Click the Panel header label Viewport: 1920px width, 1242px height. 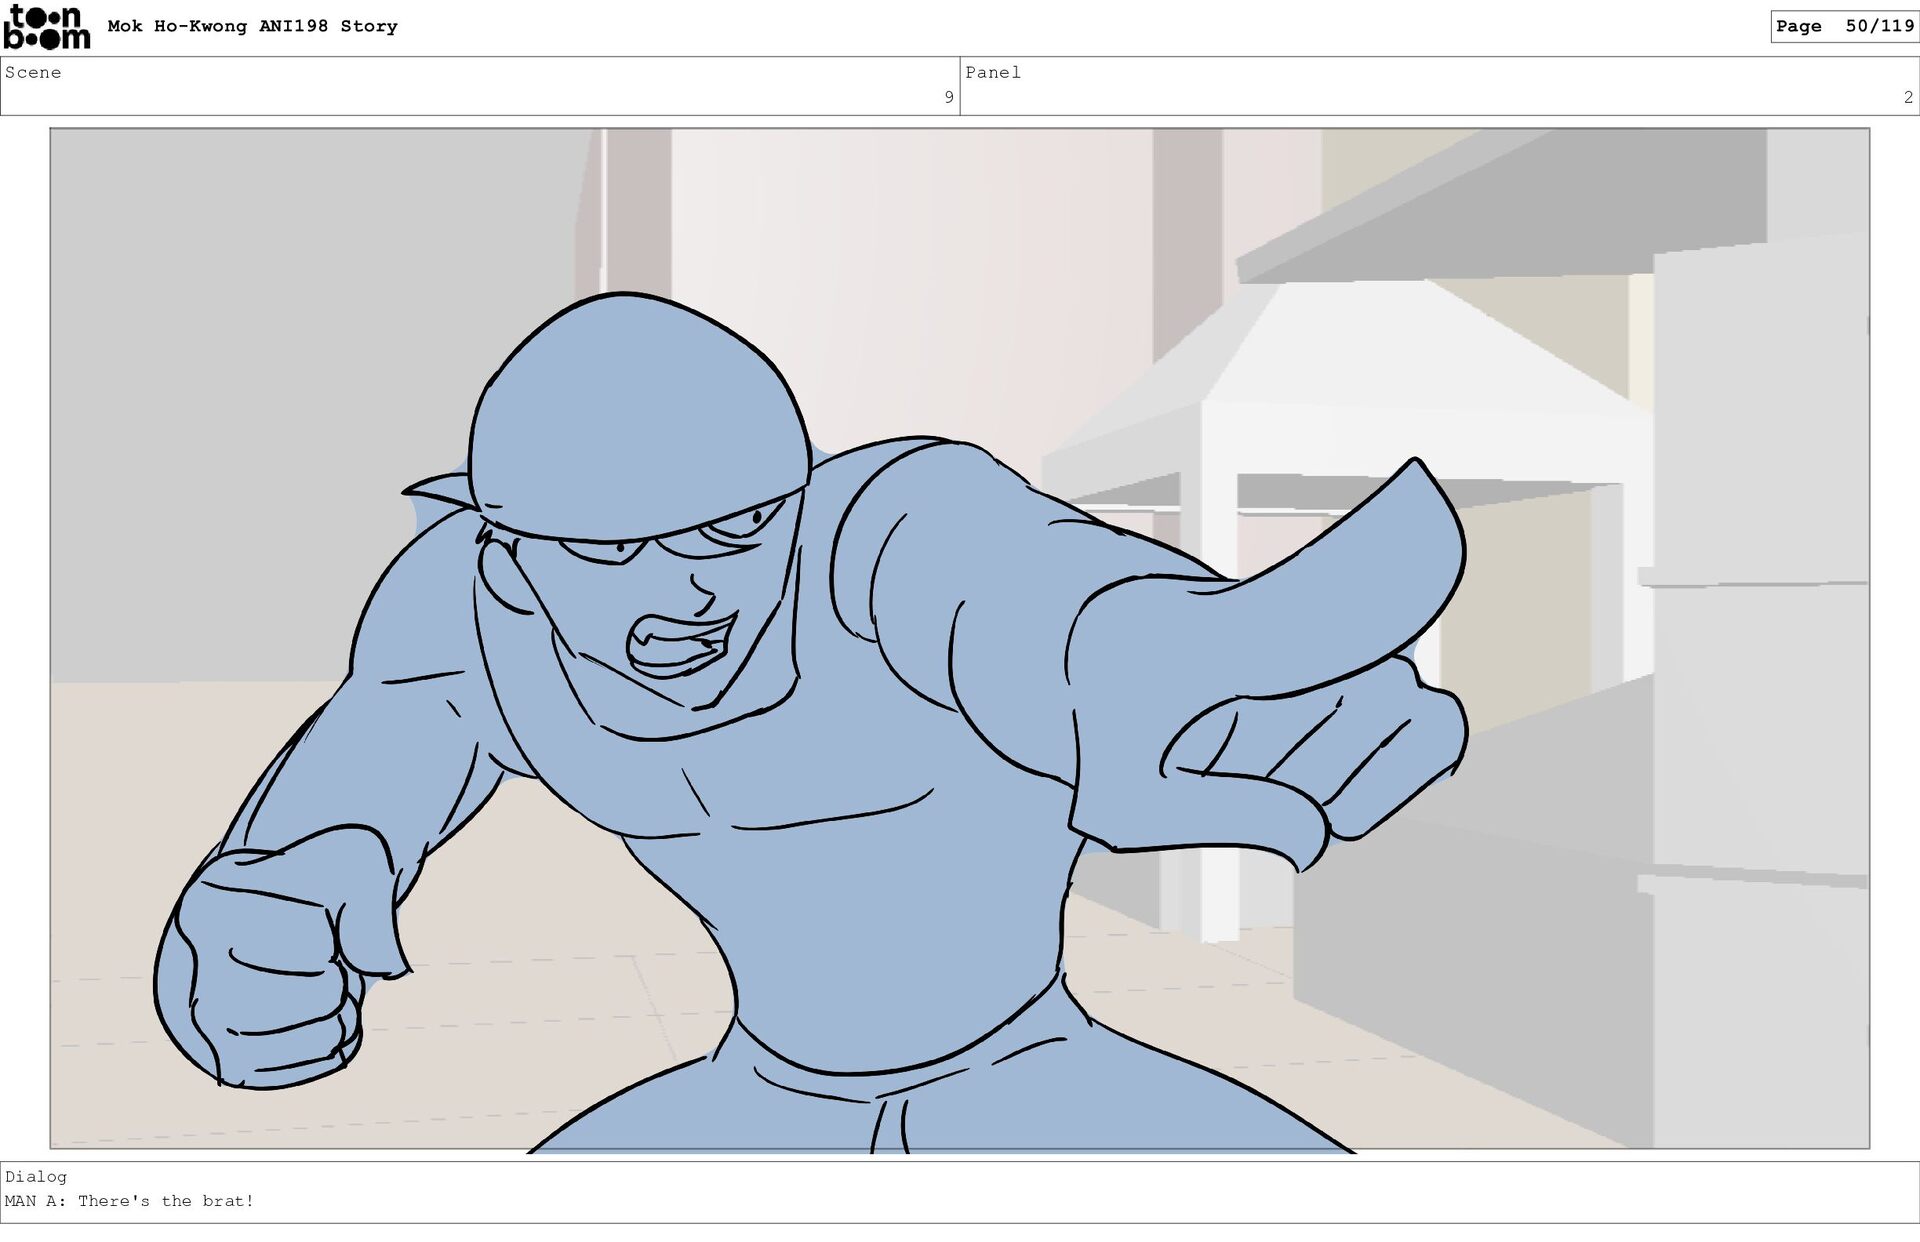[992, 73]
